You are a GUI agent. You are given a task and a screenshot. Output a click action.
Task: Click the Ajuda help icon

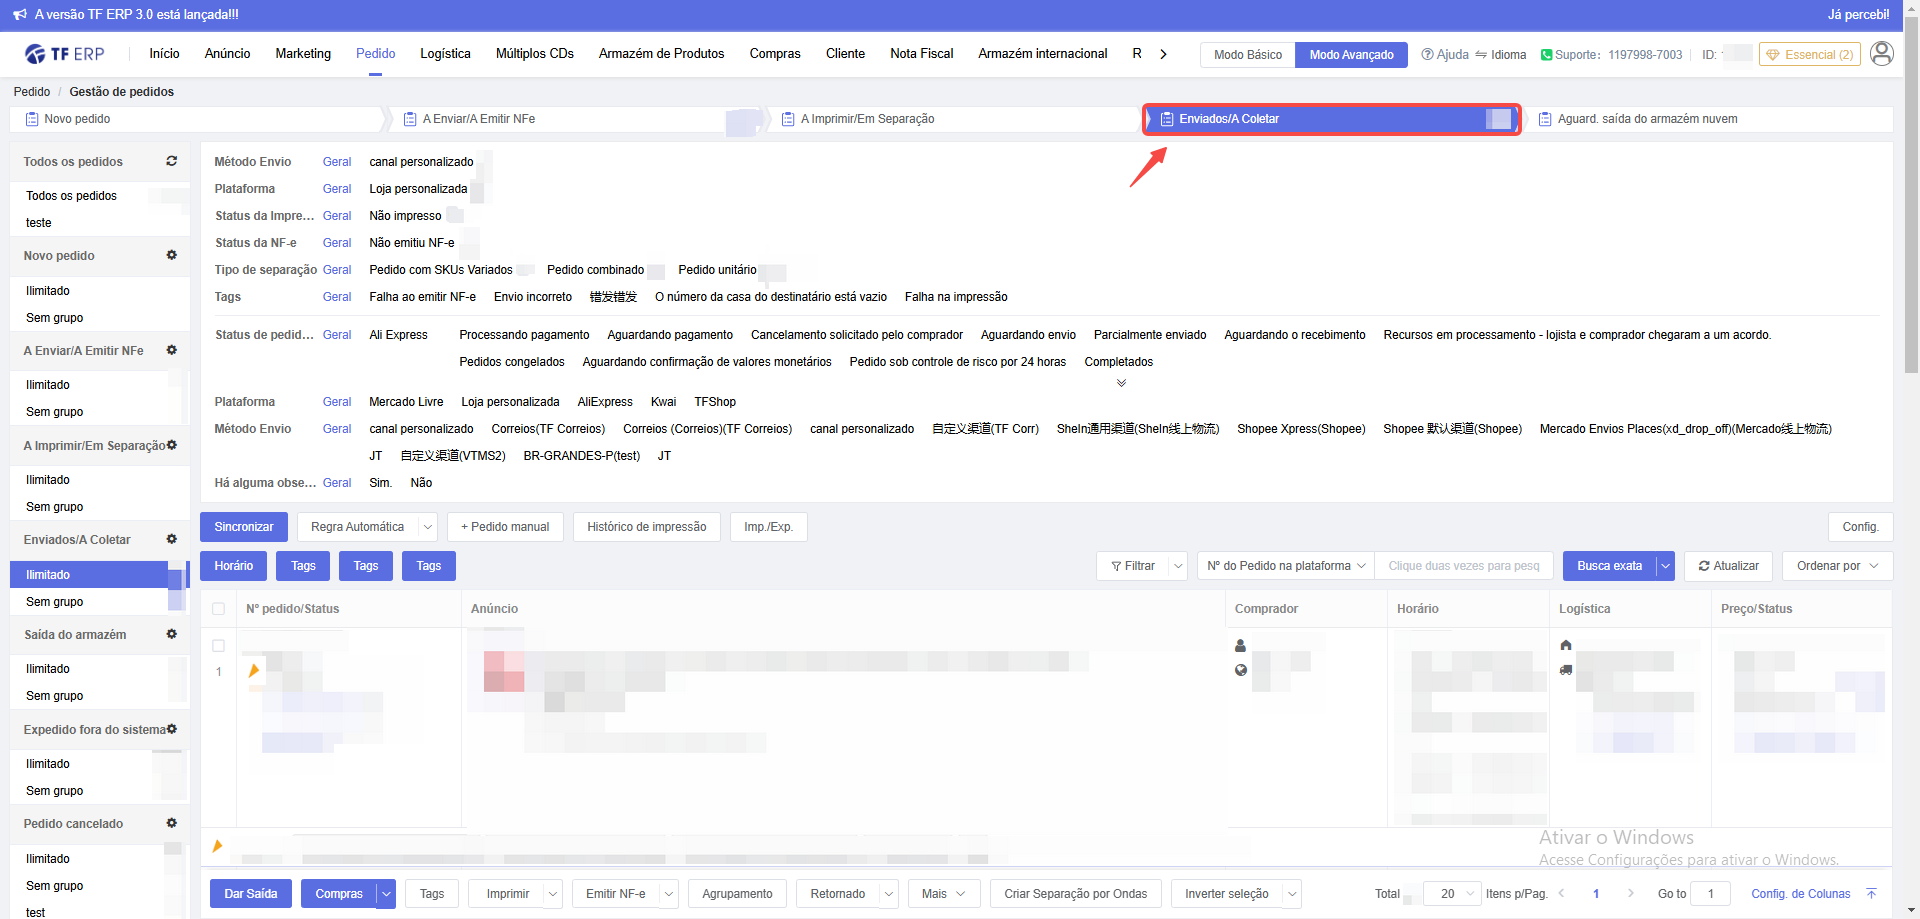[1427, 55]
